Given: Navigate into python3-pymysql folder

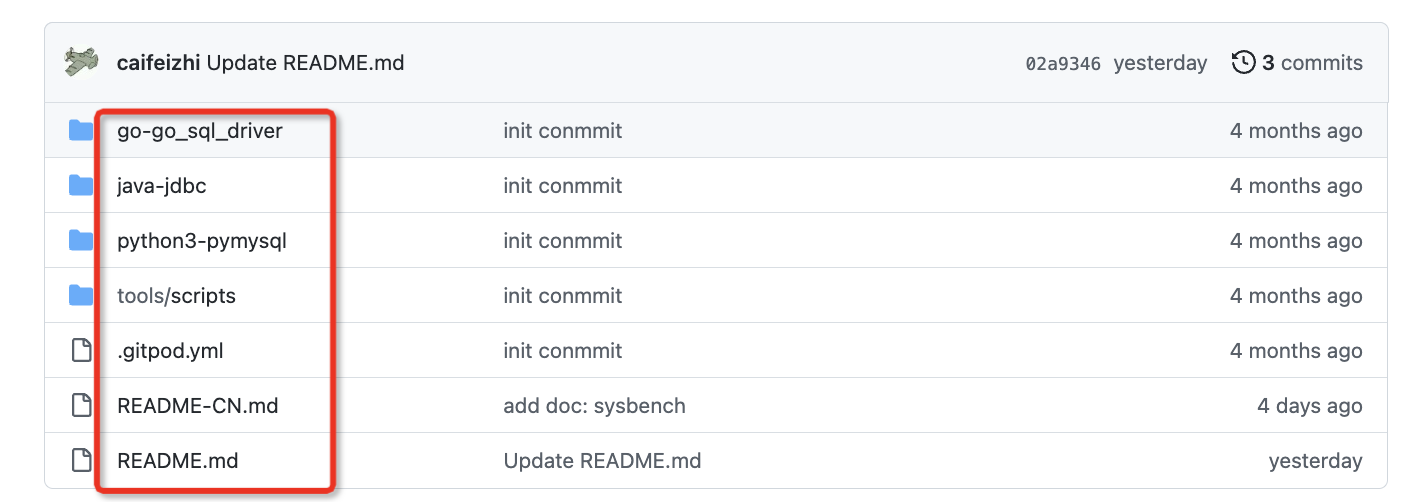Looking at the screenshot, I should (x=202, y=241).
